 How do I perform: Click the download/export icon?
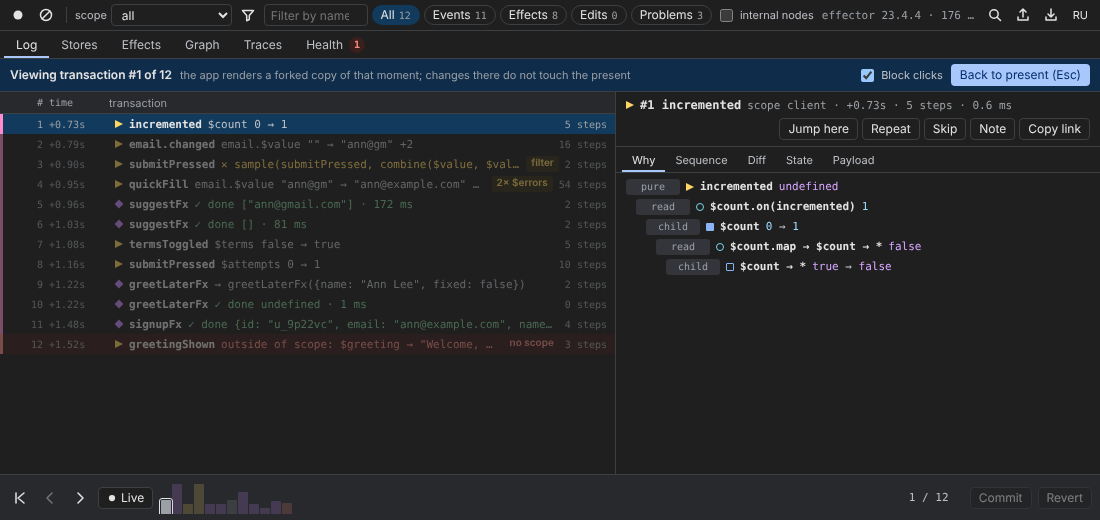pyautogui.click(x=1051, y=15)
